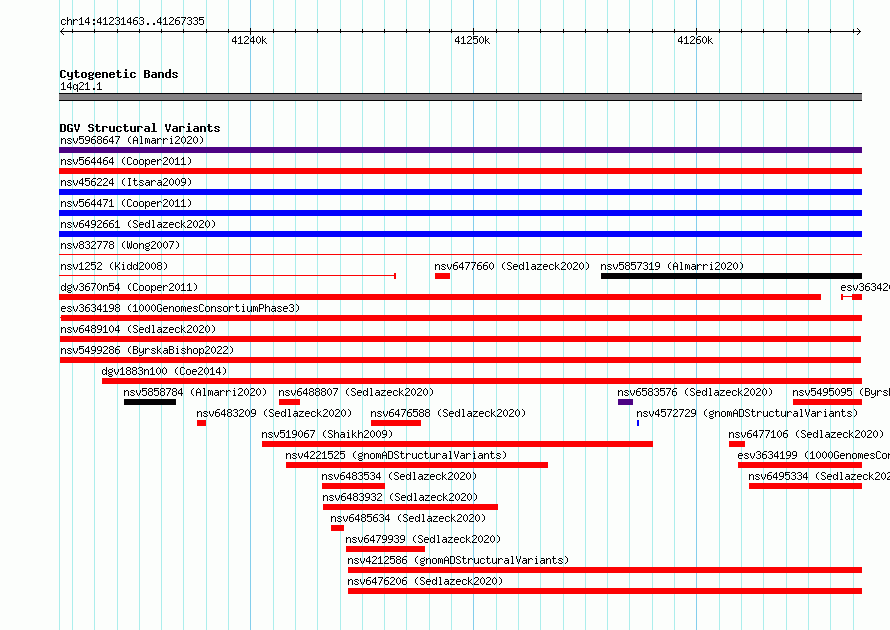Open the nsv5499286 (ByrskaBishop2022) label

(147, 350)
